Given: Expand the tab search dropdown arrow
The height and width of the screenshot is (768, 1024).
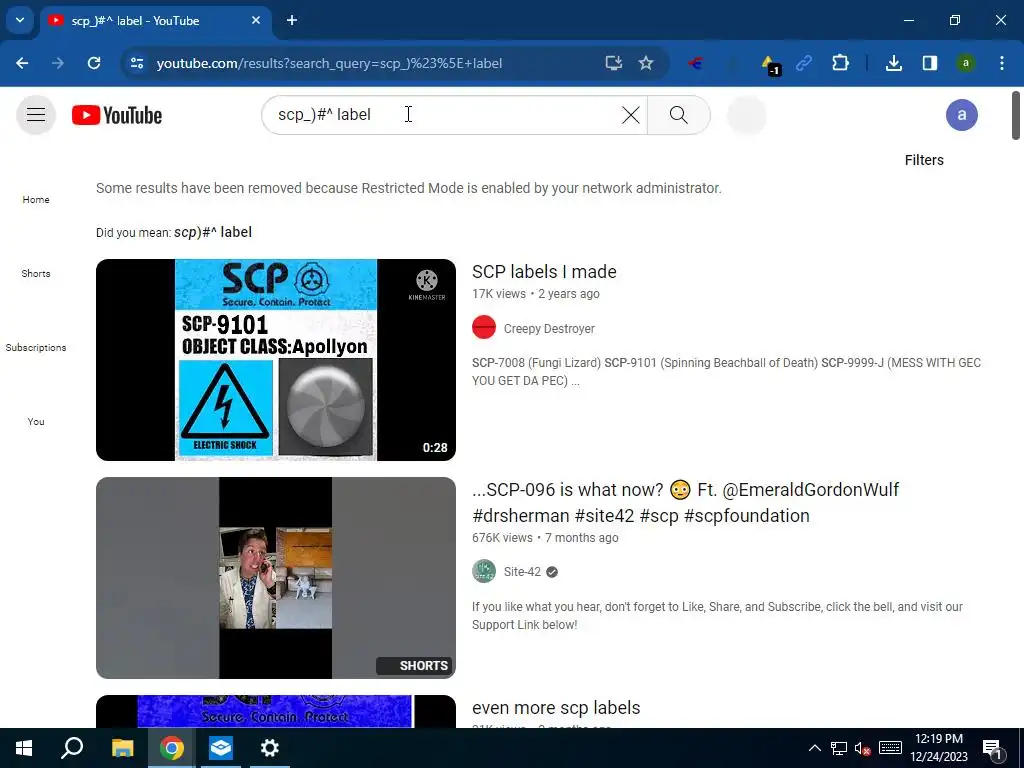Looking at the screenshot, I should click(20, 20).
